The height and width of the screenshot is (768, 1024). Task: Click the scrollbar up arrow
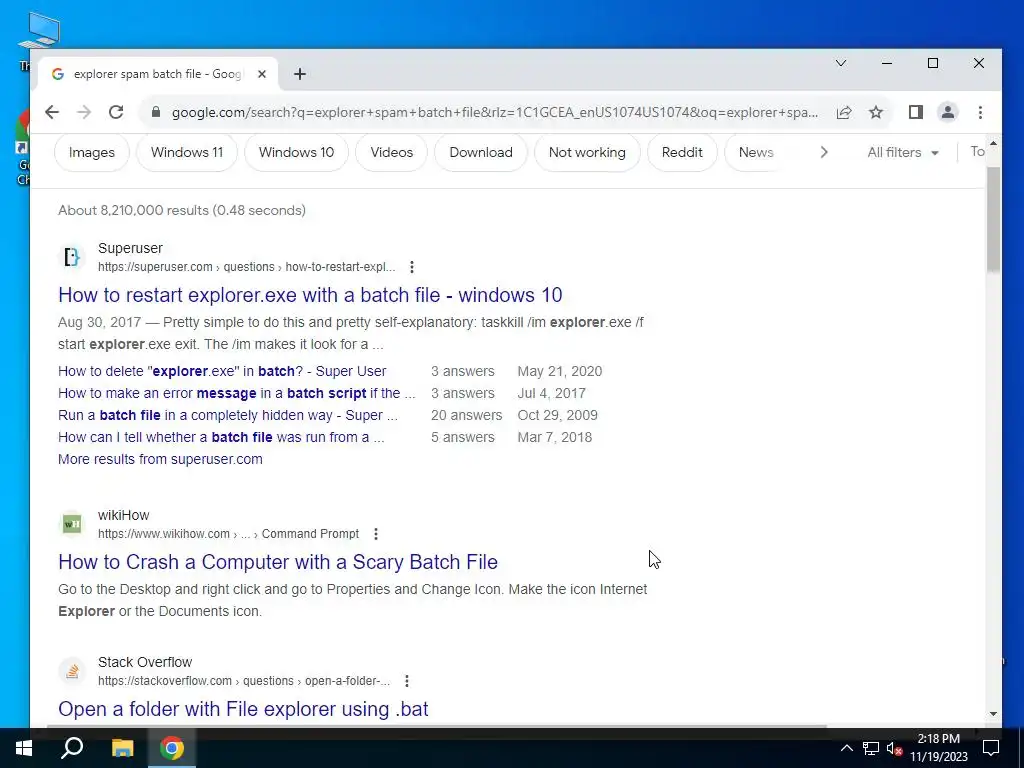993,143
